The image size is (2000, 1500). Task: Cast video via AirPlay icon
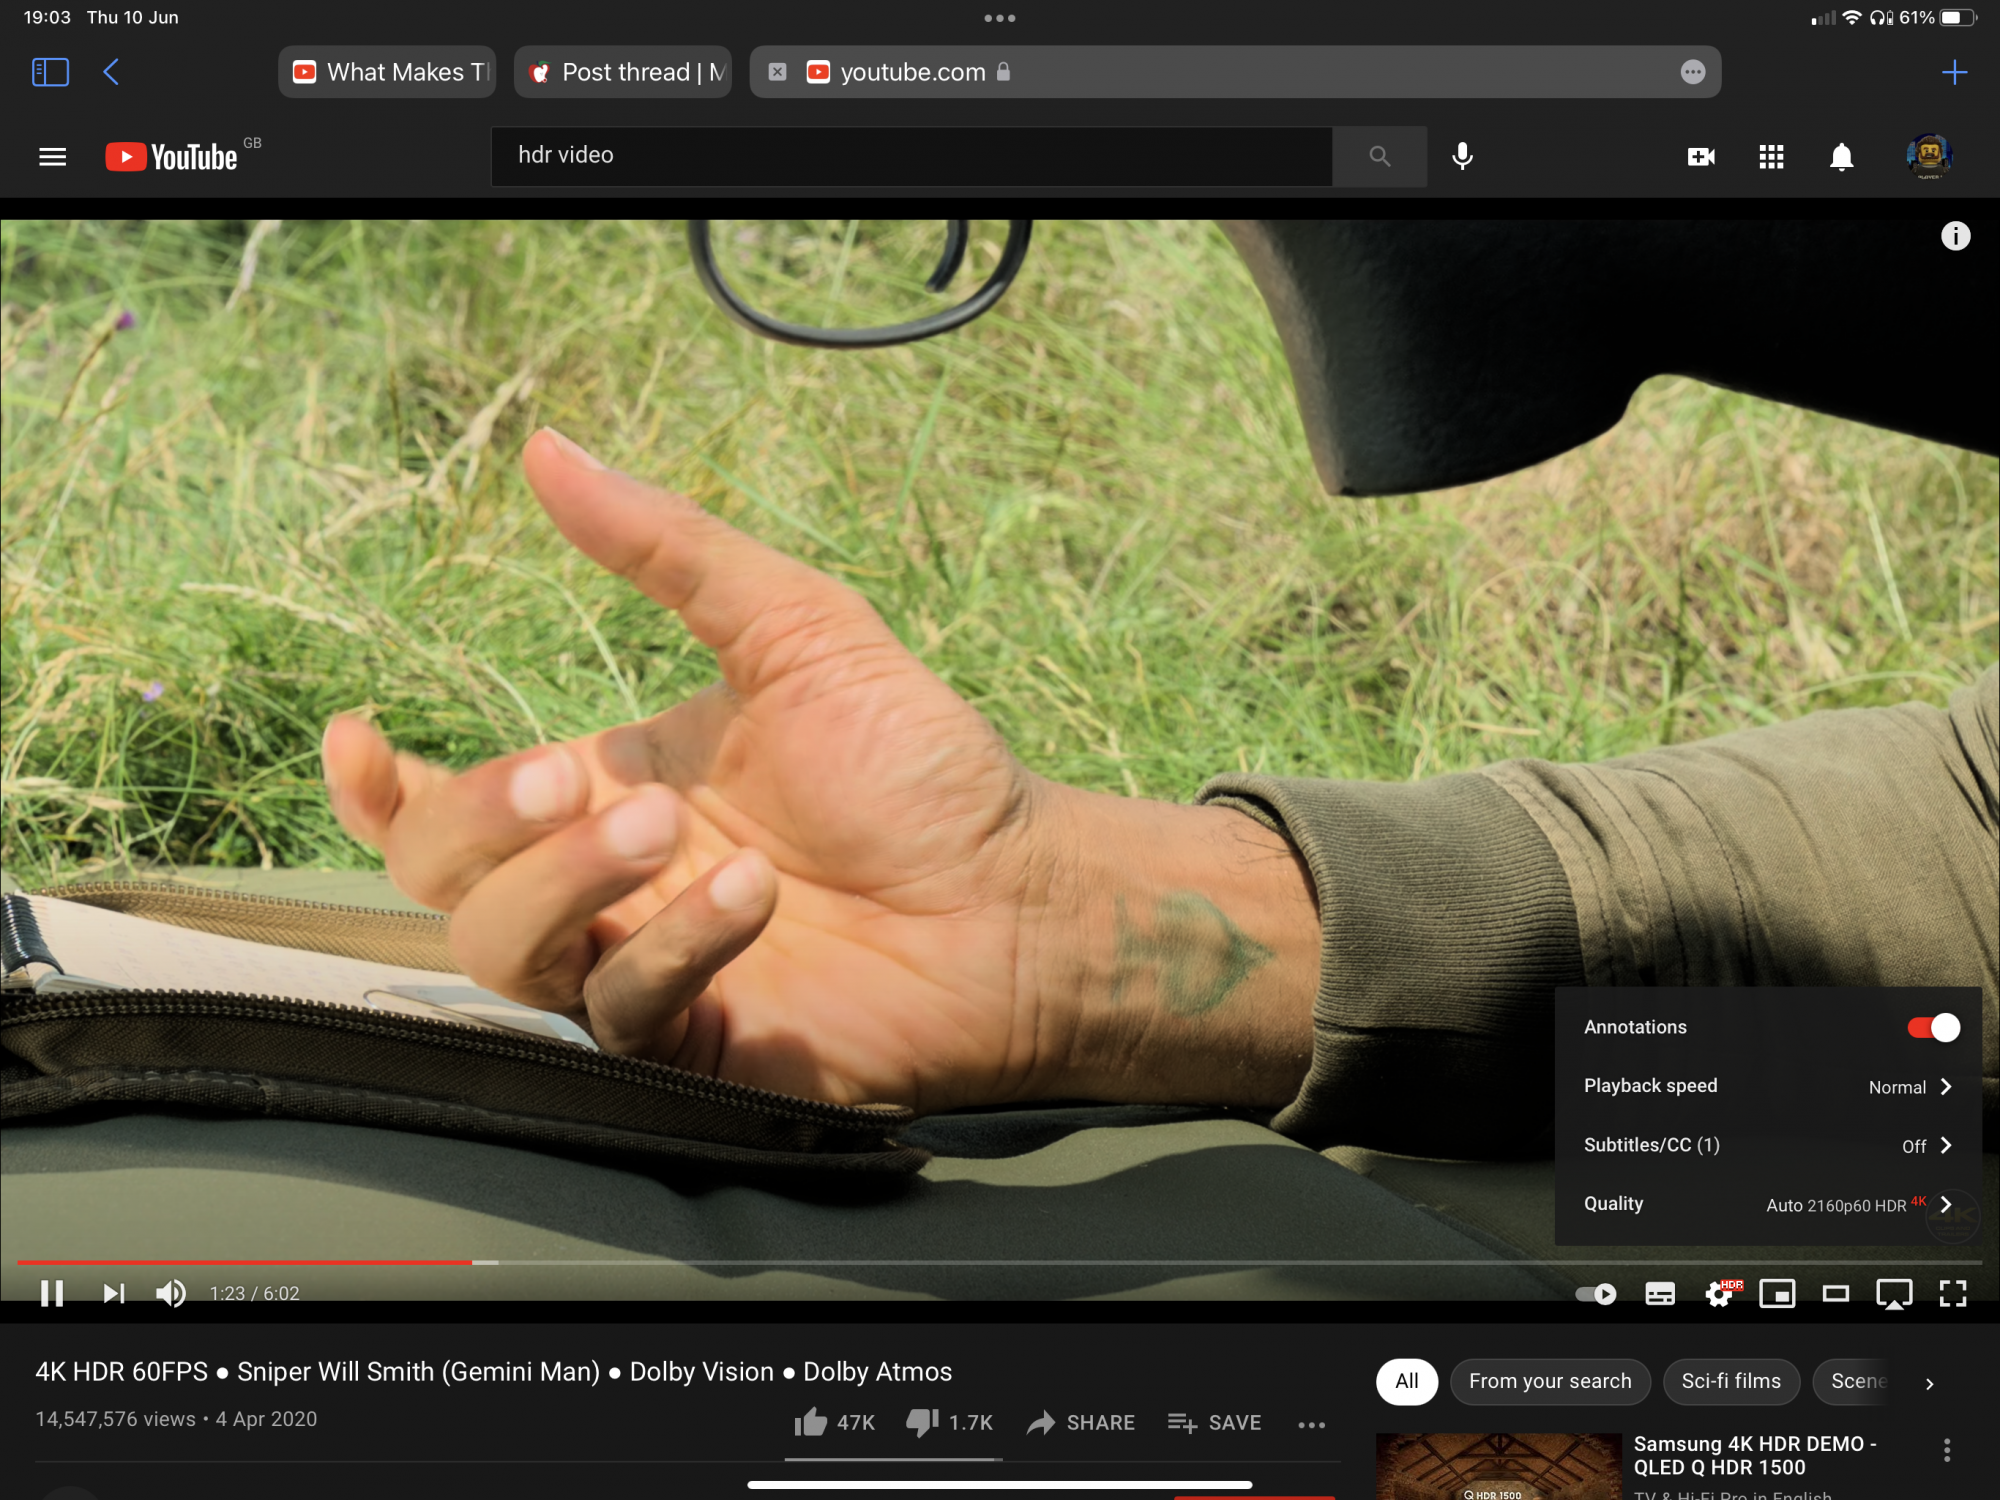click(1894, 1294)
